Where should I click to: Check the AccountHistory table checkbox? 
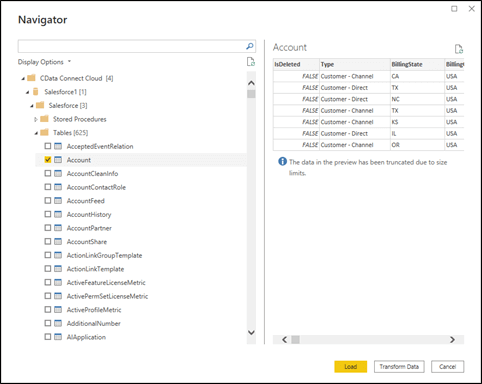(48, 214)
